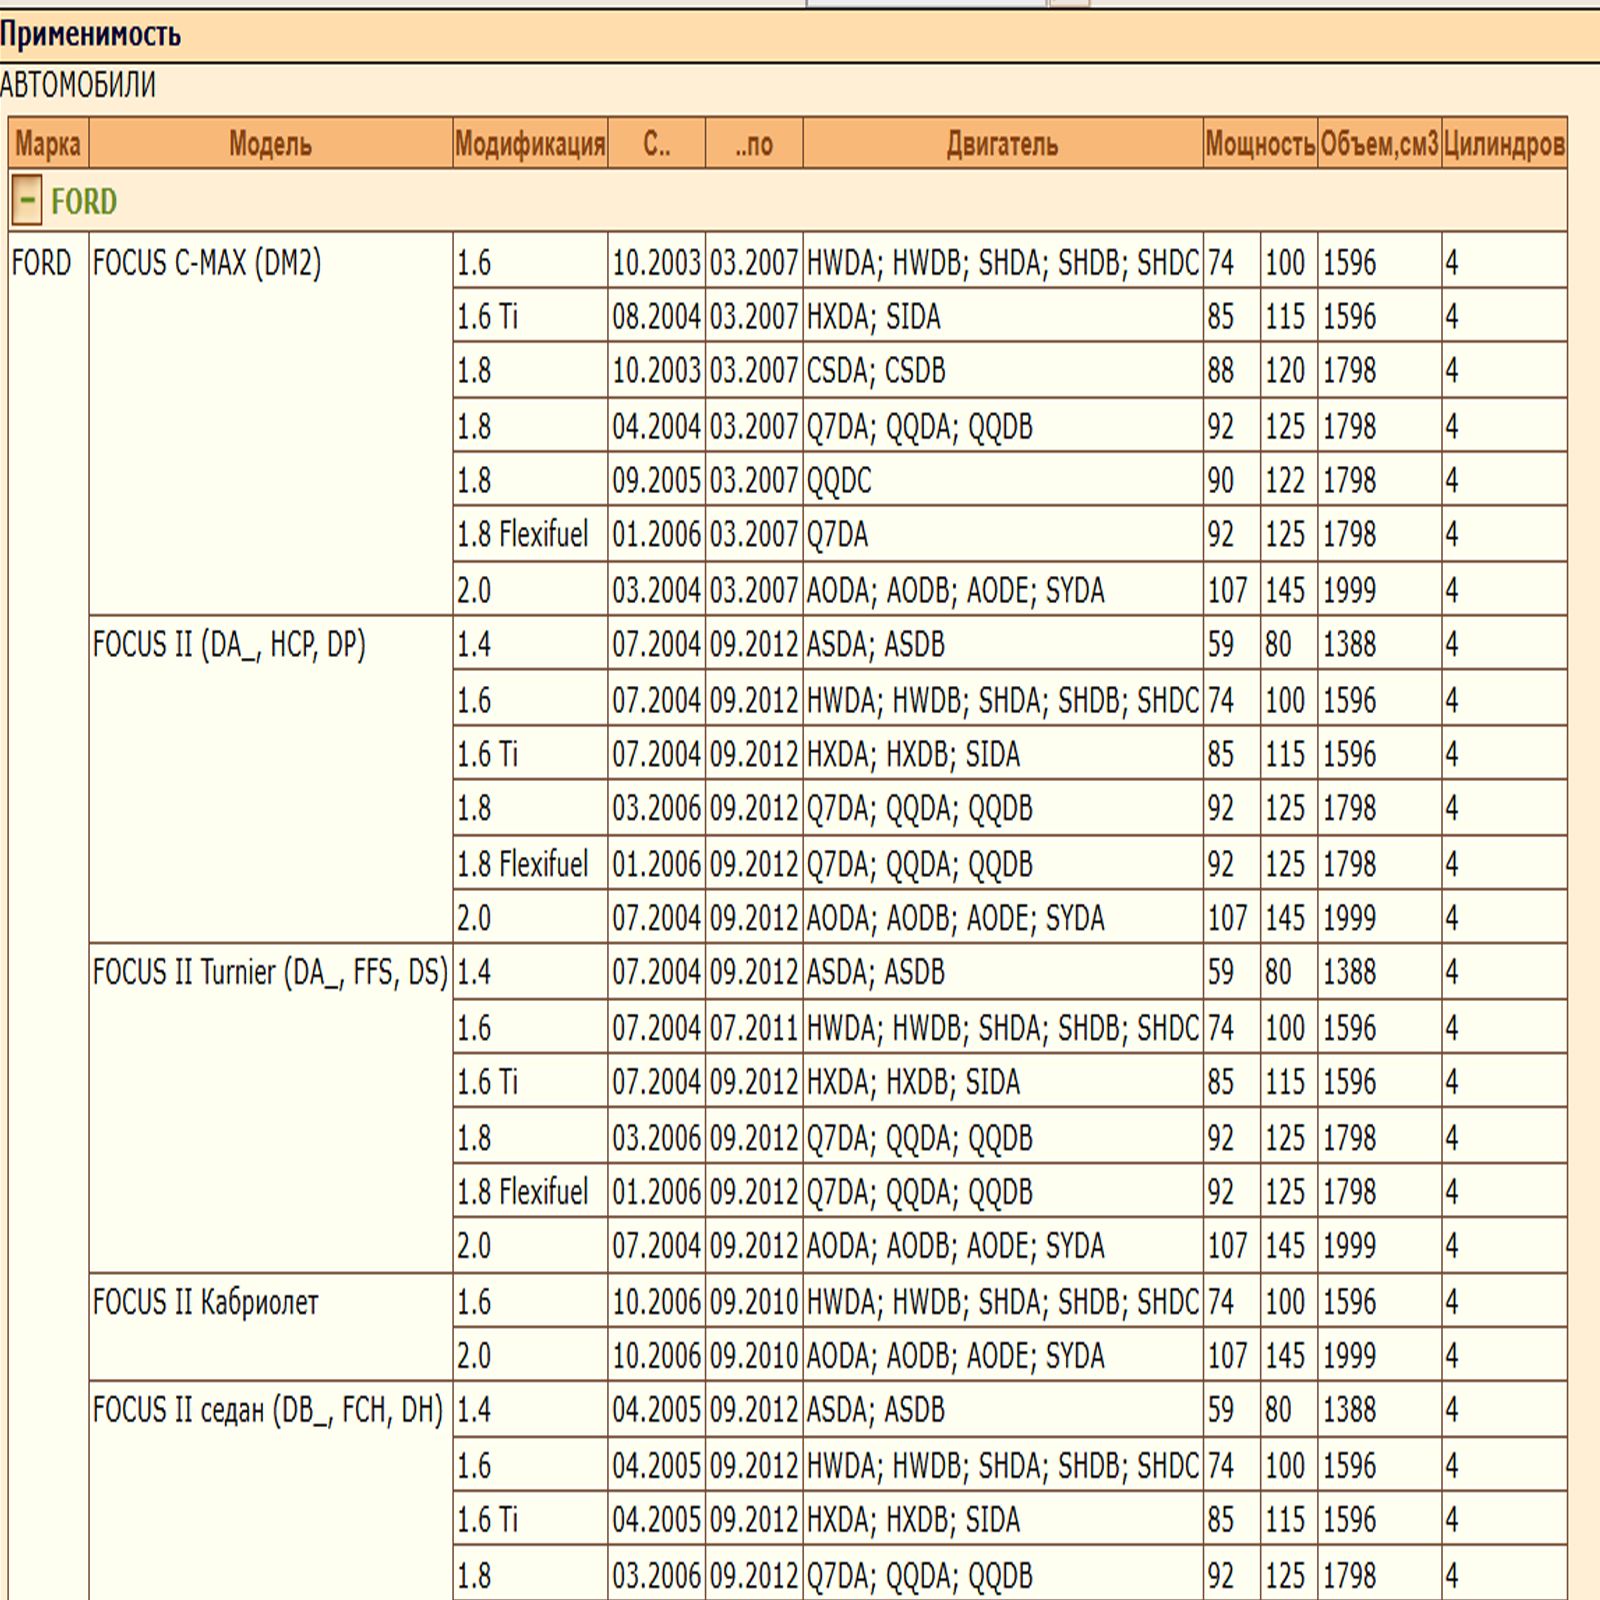Click the Применимость section title
1600x1600 pixels.
click(x=91, y=35)
